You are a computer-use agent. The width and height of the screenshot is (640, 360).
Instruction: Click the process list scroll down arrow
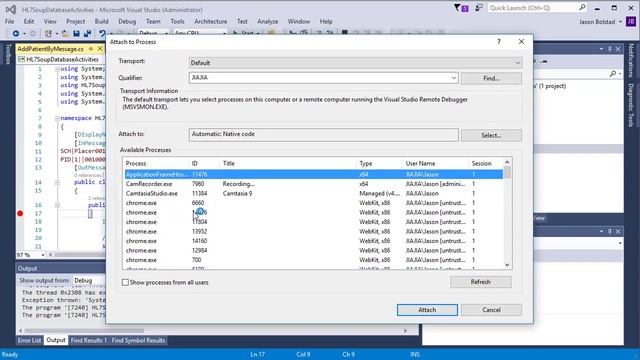click(x=507, y=265)
